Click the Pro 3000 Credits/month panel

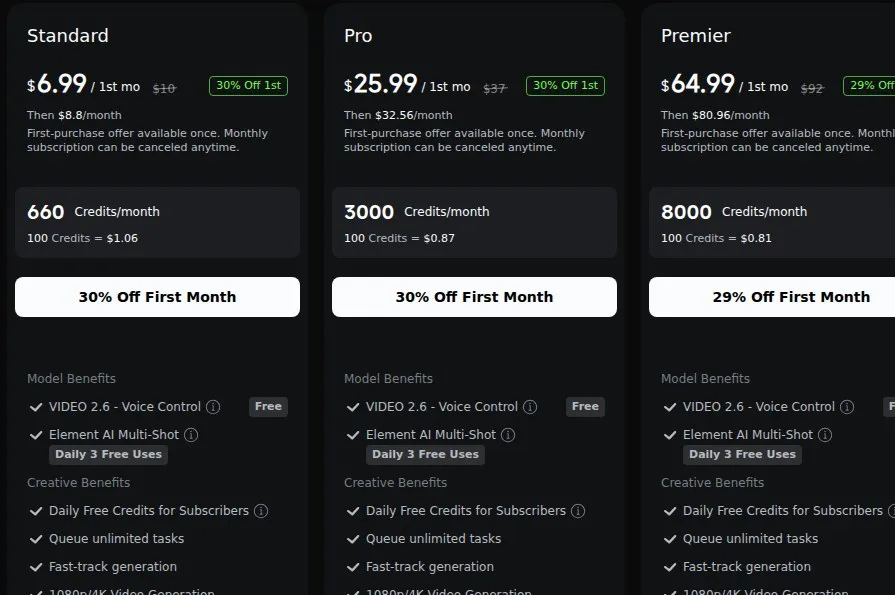[x=474, y=223]
